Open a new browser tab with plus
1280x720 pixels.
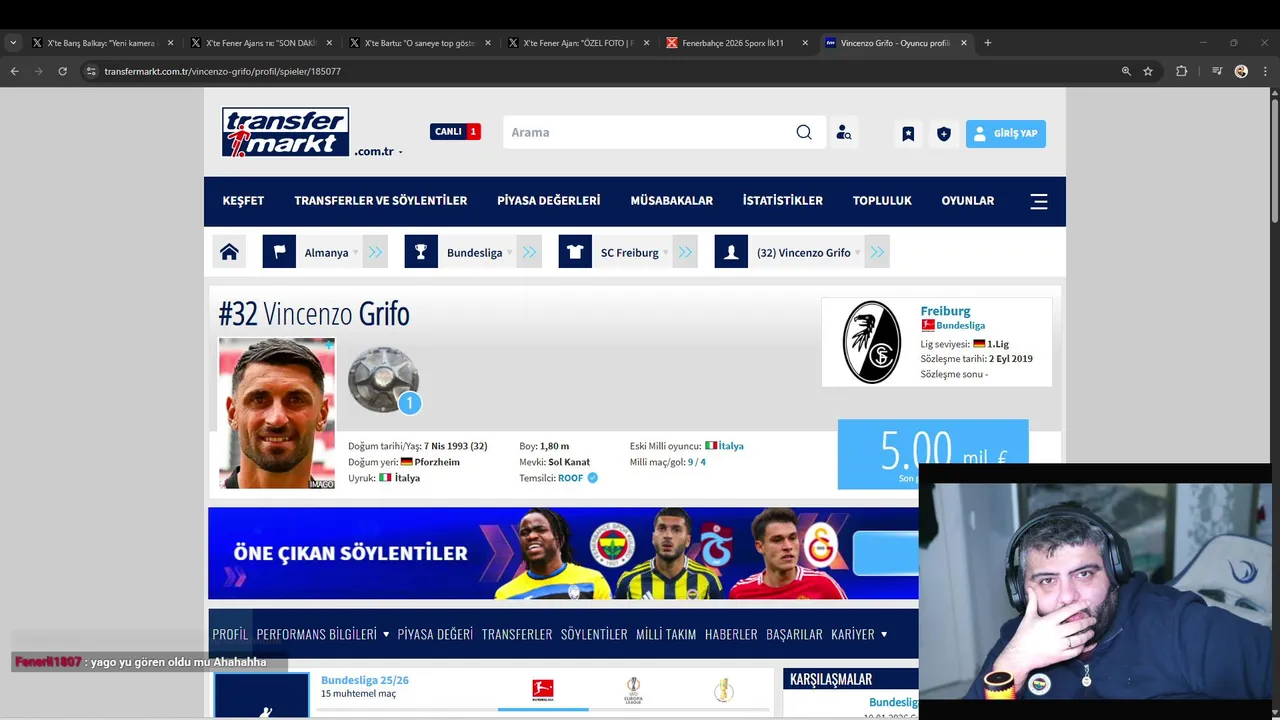[x=987, y=43]
